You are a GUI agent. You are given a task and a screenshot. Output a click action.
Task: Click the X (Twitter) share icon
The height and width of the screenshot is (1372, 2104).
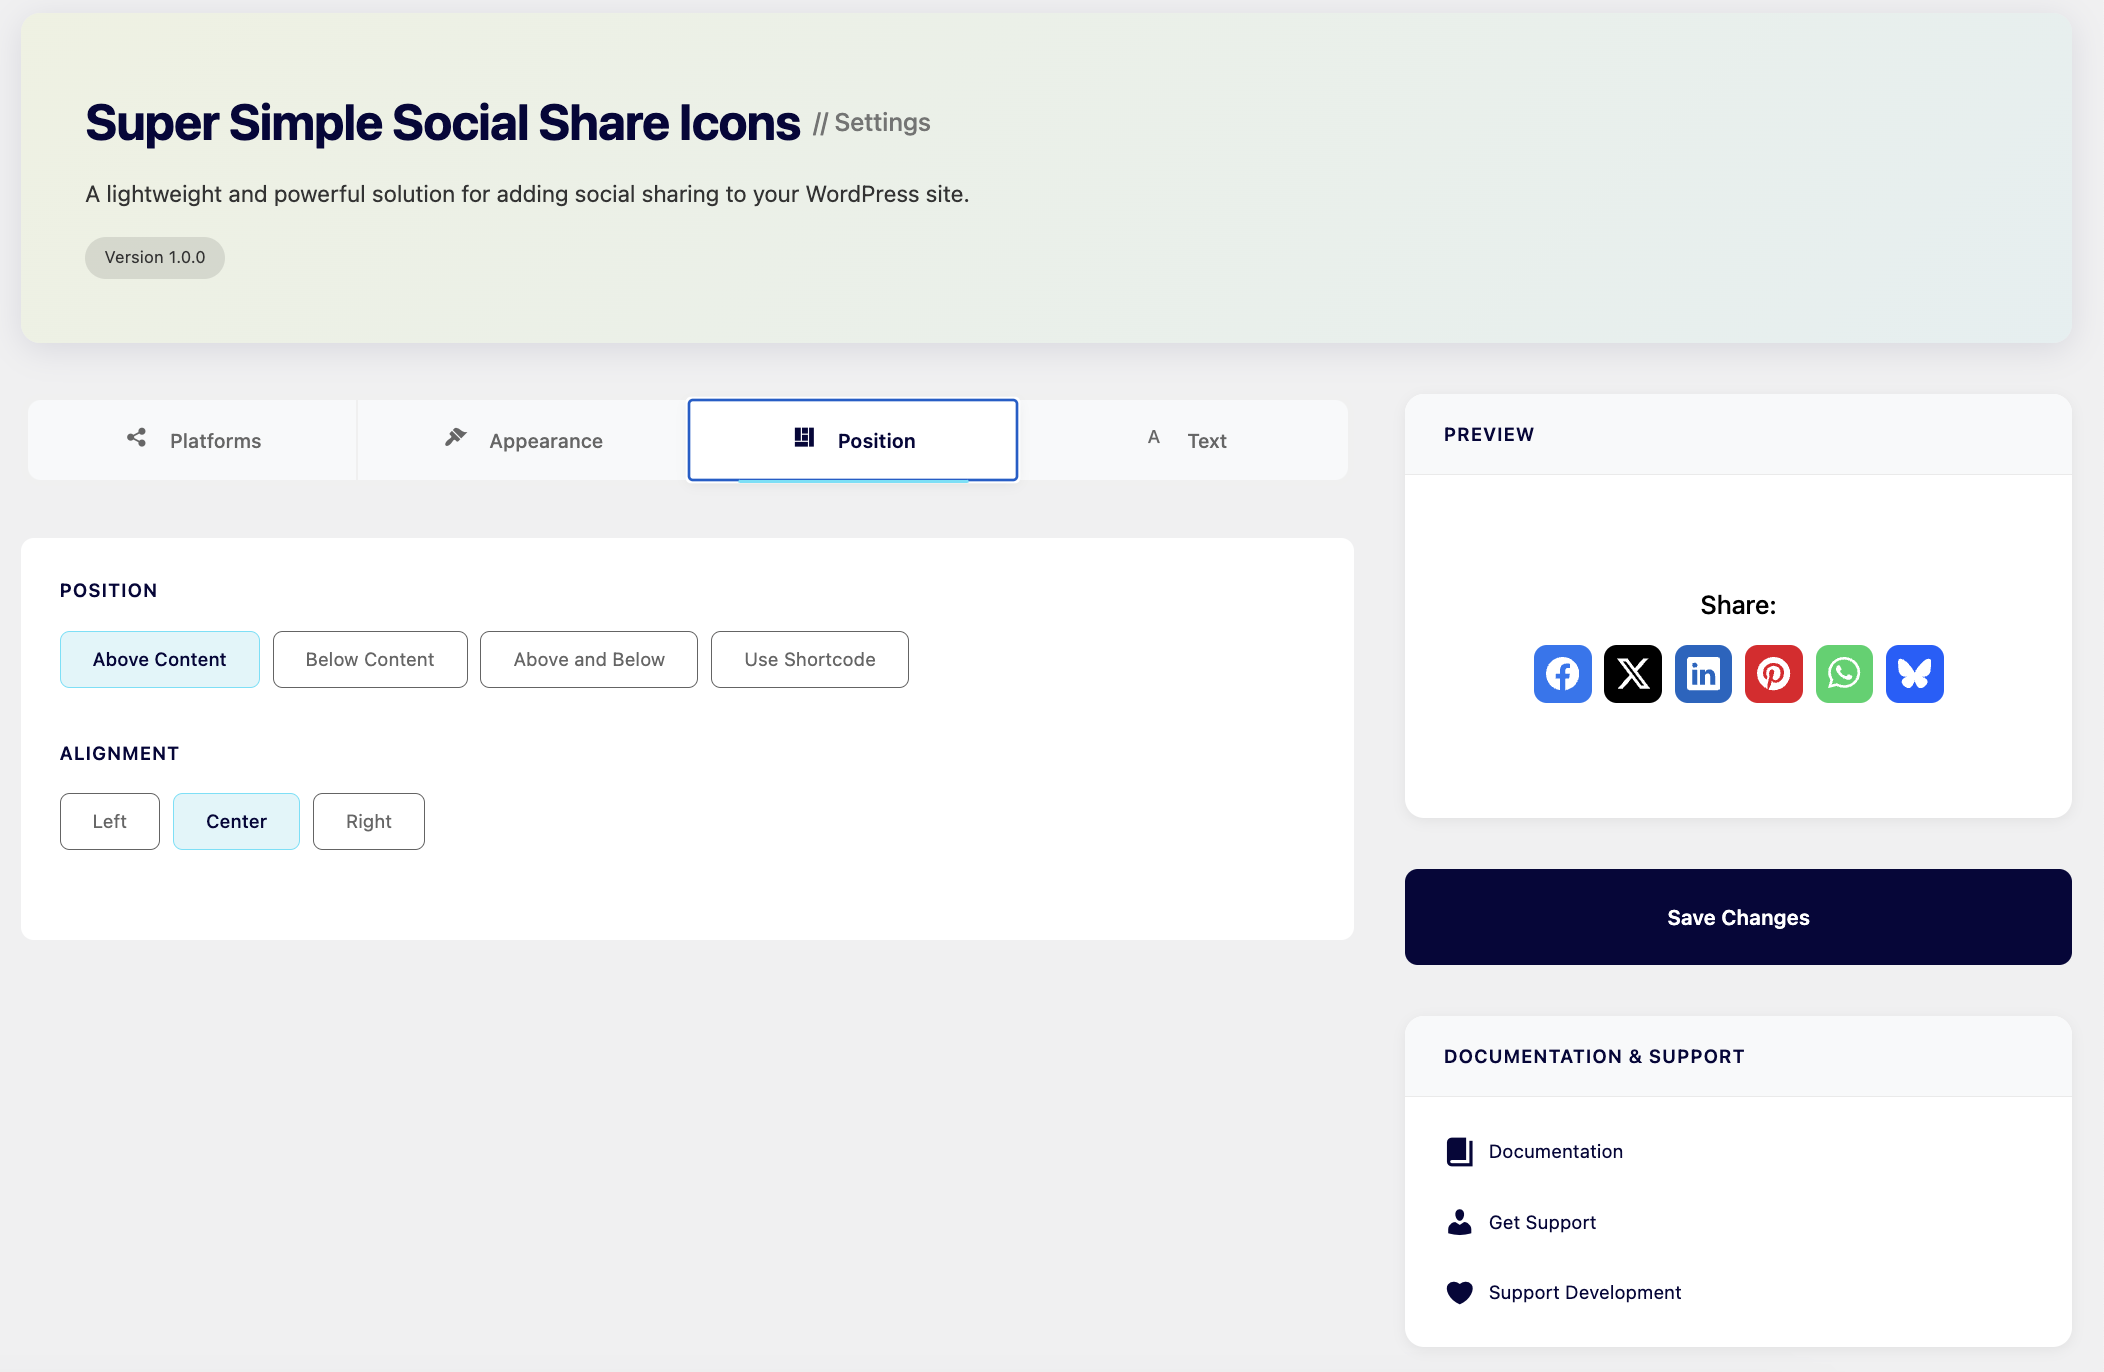click(1633, 674)
